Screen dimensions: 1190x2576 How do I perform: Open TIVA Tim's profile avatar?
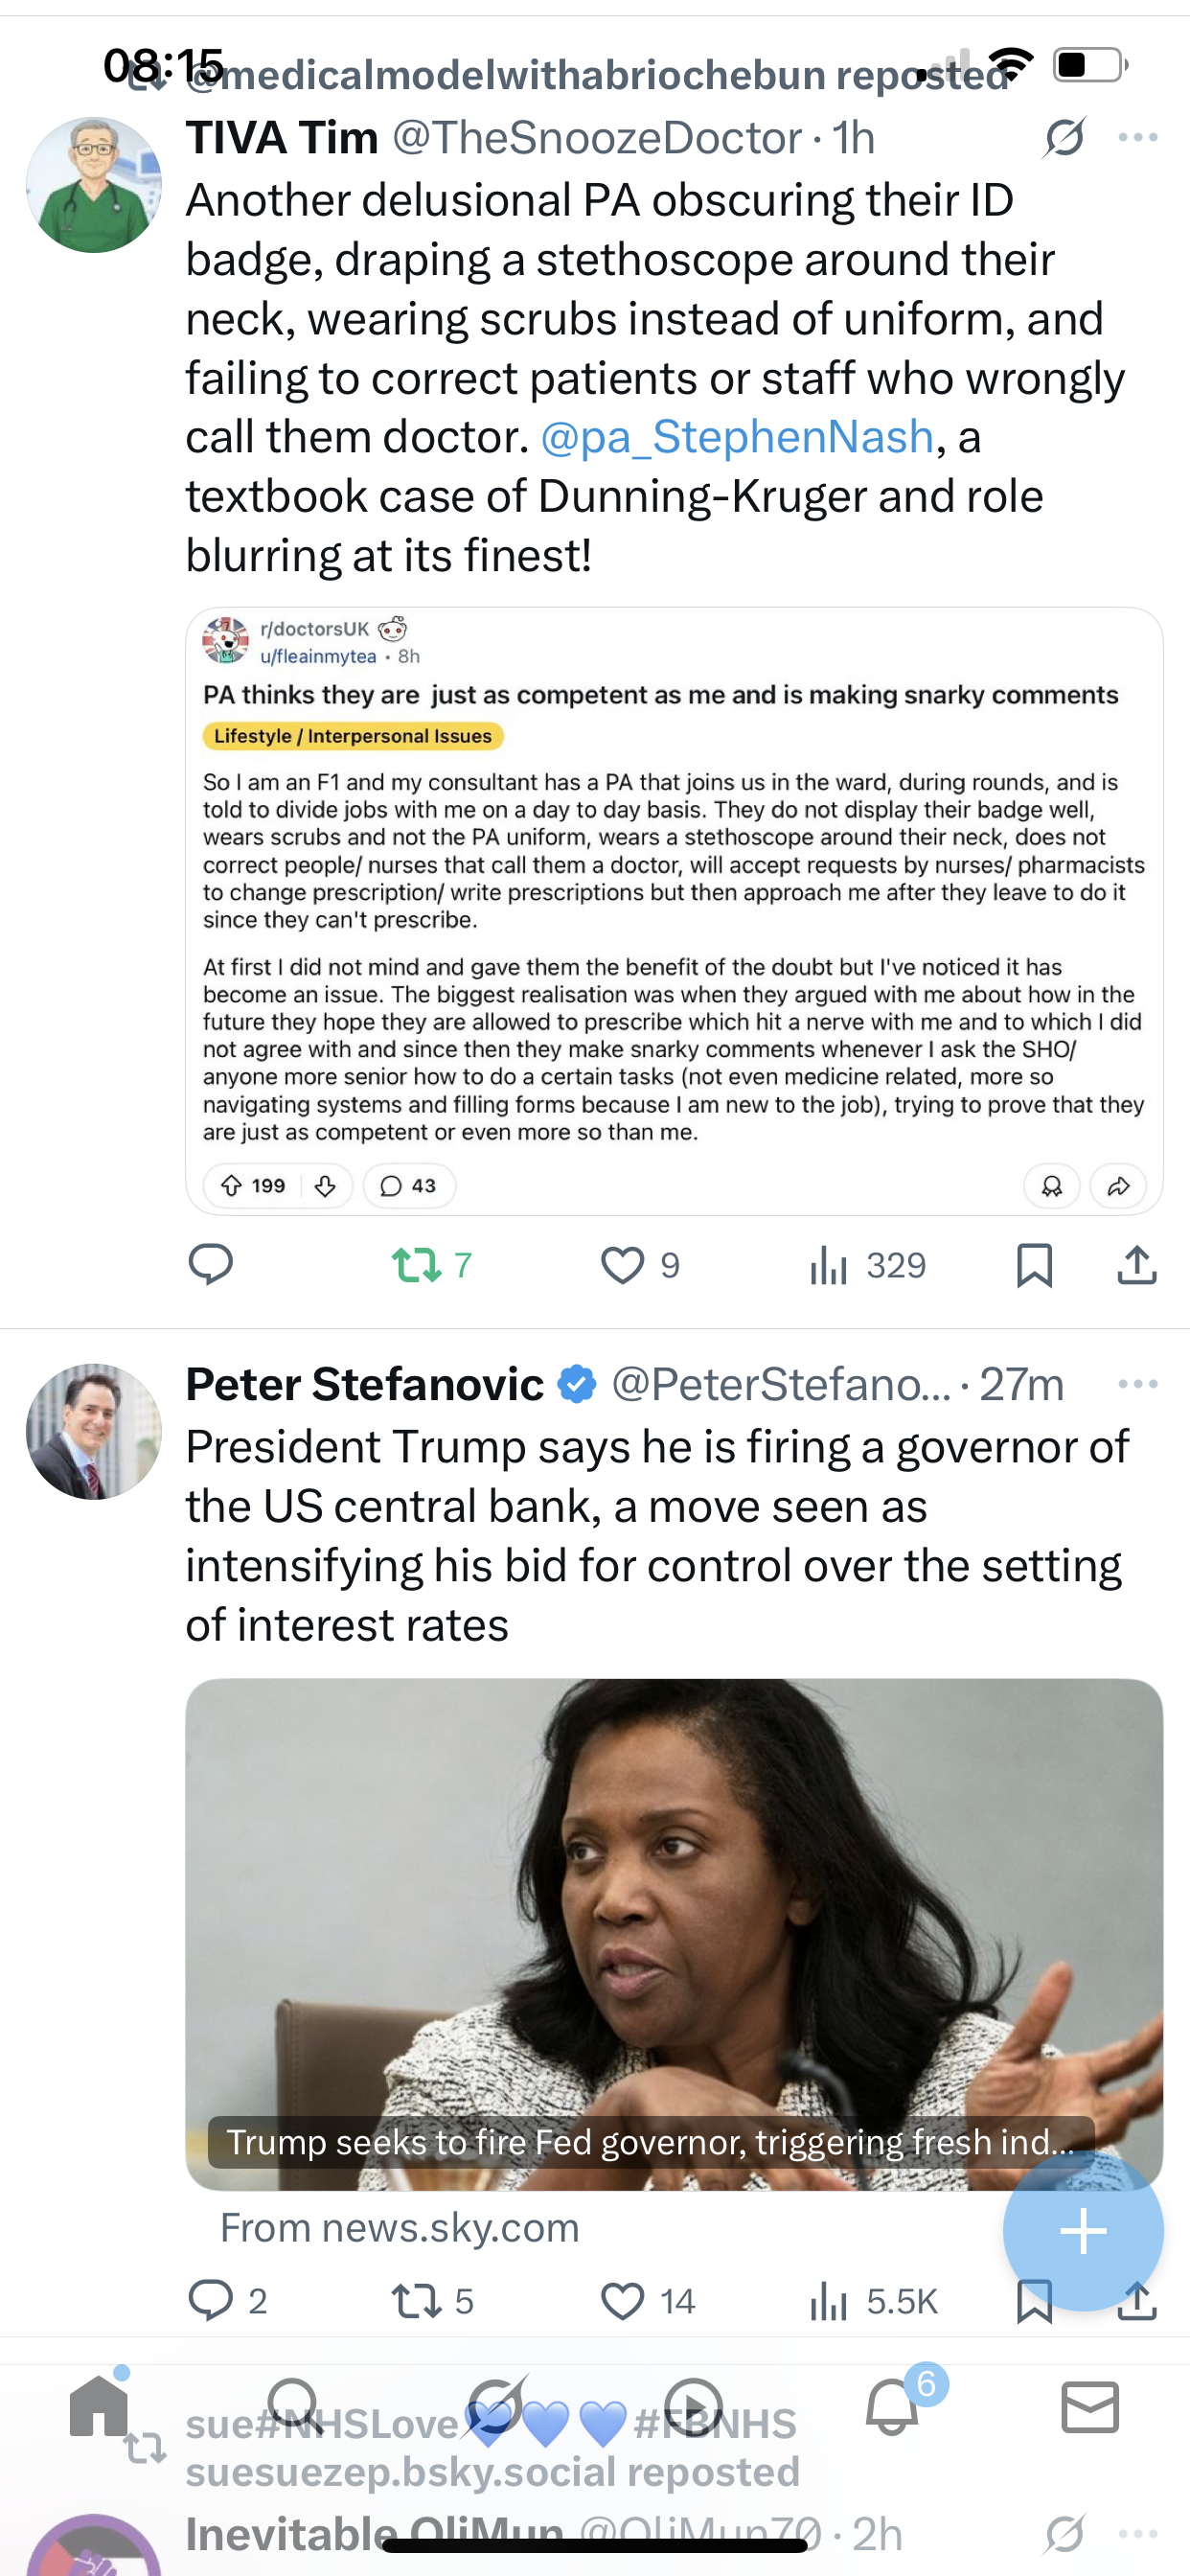[x=93, y=185]
